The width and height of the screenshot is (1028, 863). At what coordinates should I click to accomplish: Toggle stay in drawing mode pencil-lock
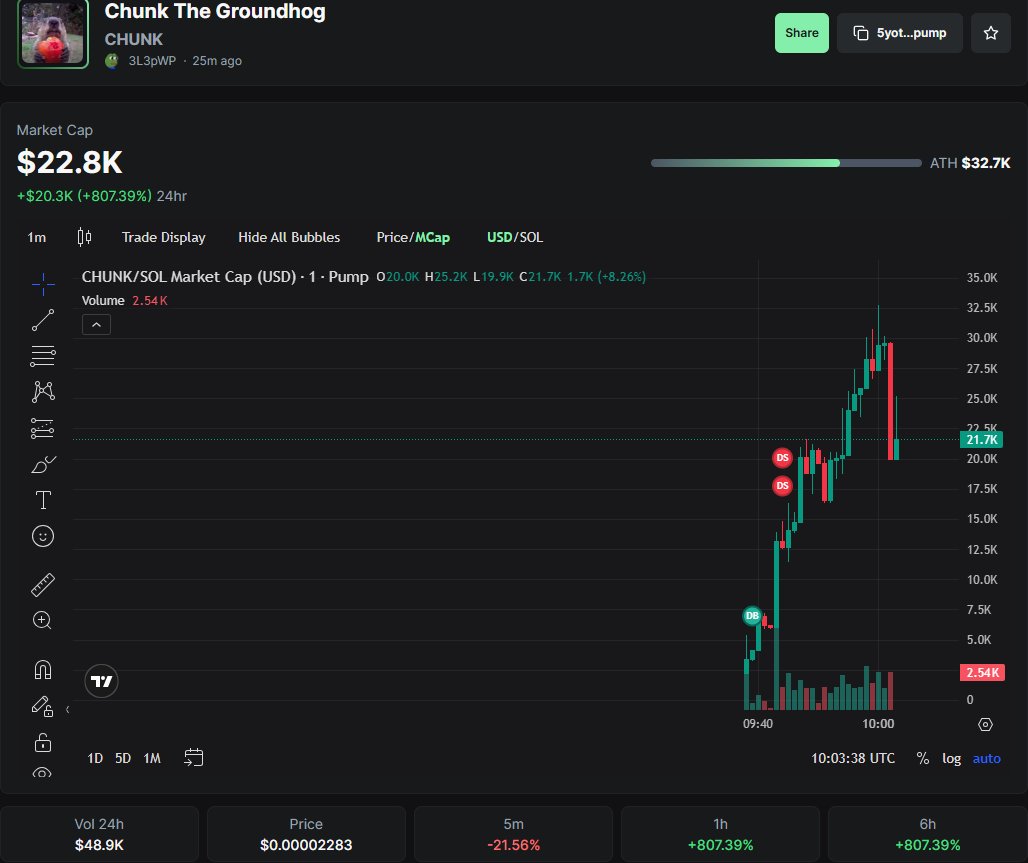(x=43, y=706)
